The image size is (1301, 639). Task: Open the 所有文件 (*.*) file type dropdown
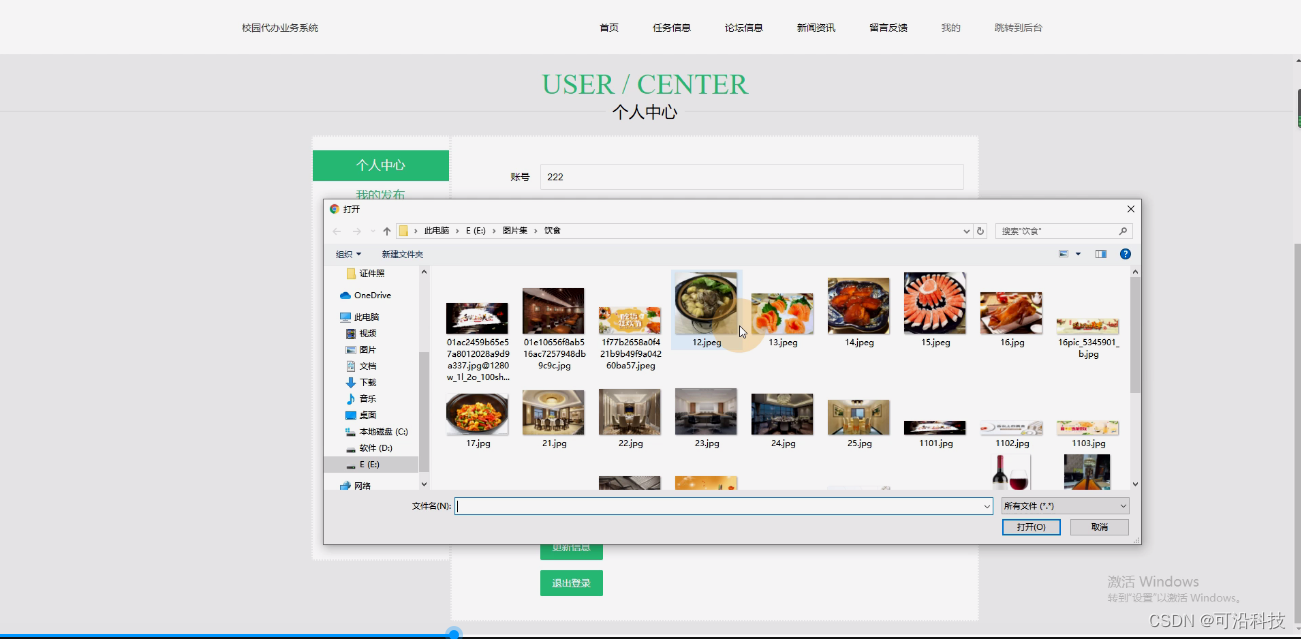tap(1063, 505)
